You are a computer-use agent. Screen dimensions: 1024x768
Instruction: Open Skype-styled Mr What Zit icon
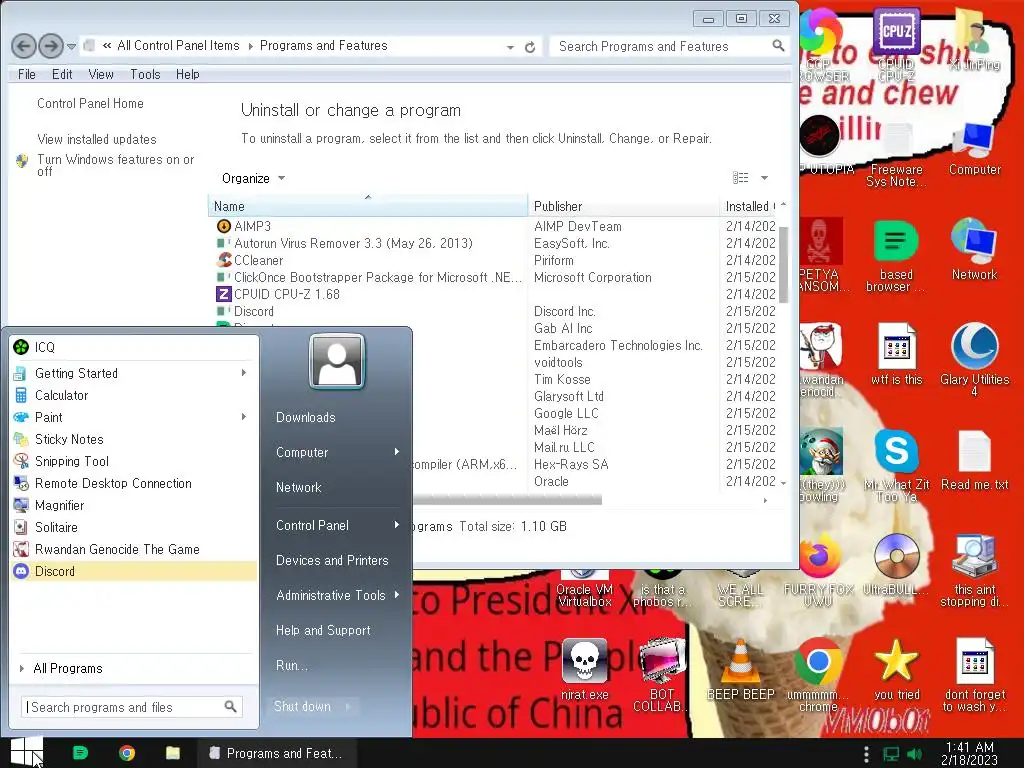[896, 465]
